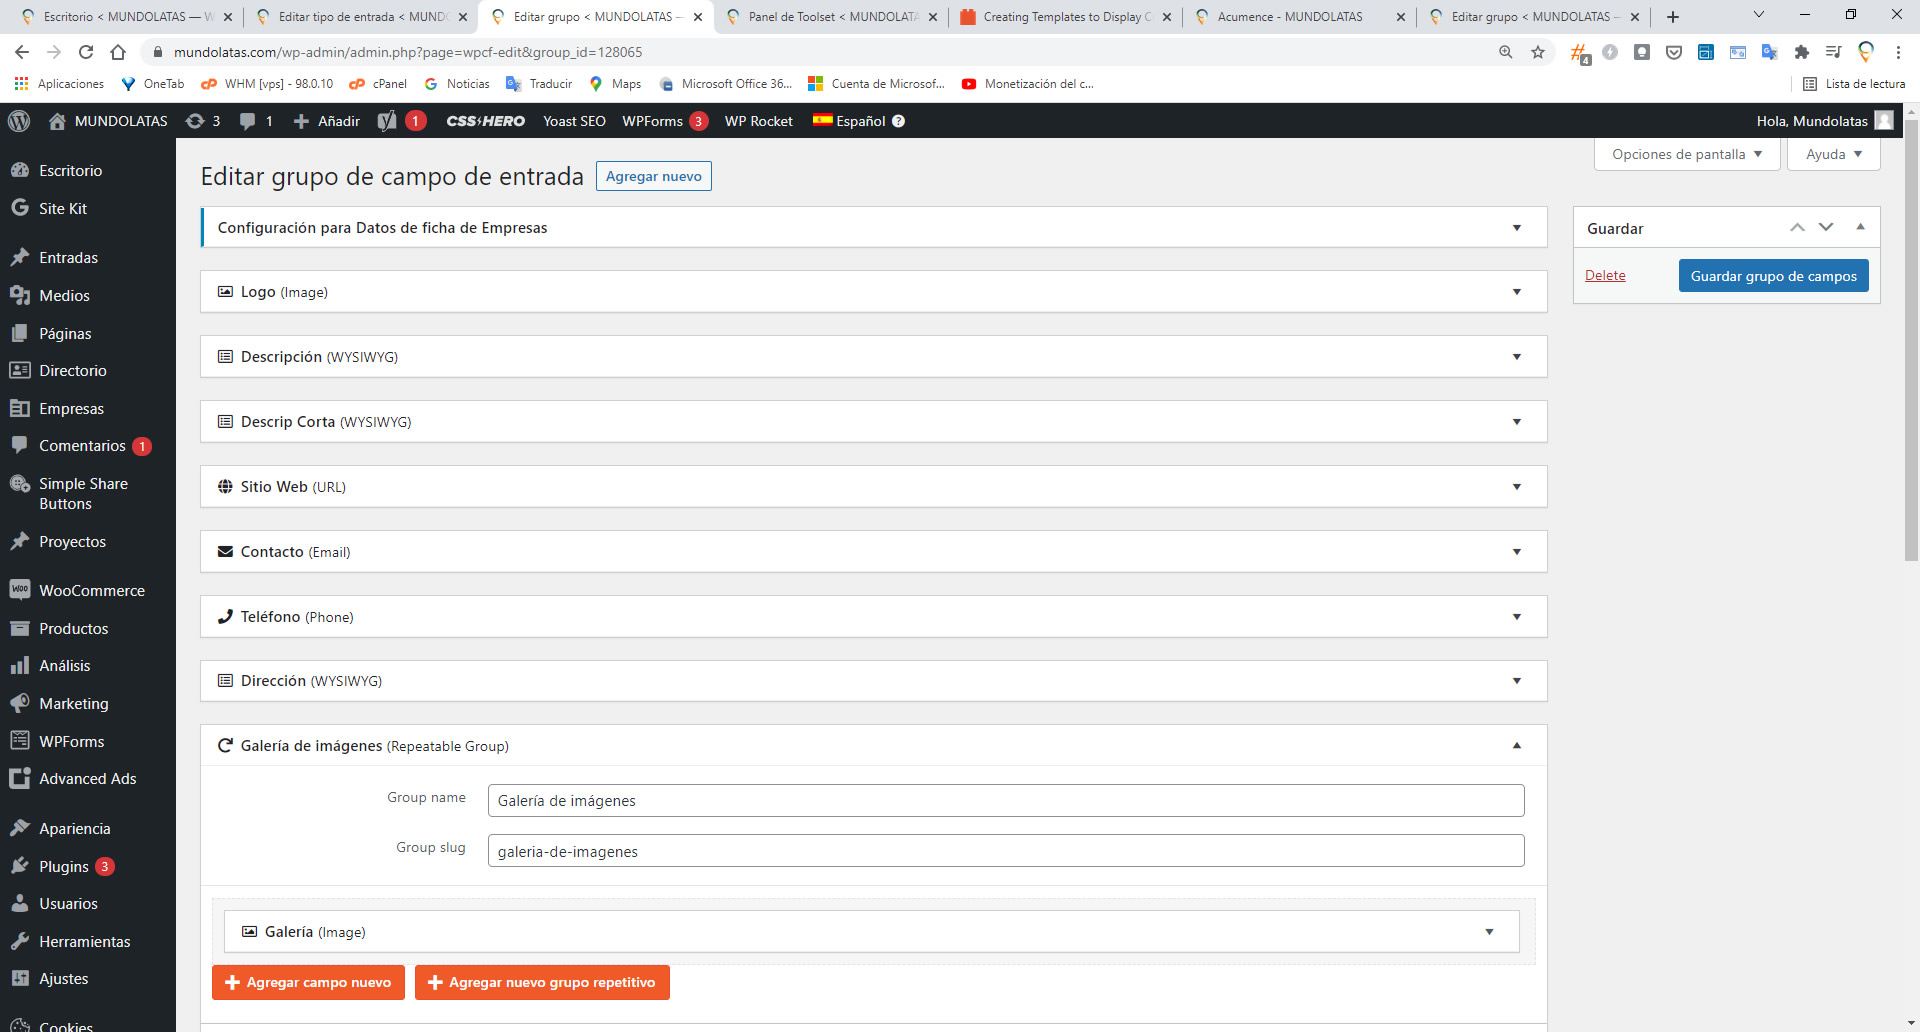Bookmark page with the star icon

[1538, 52]
